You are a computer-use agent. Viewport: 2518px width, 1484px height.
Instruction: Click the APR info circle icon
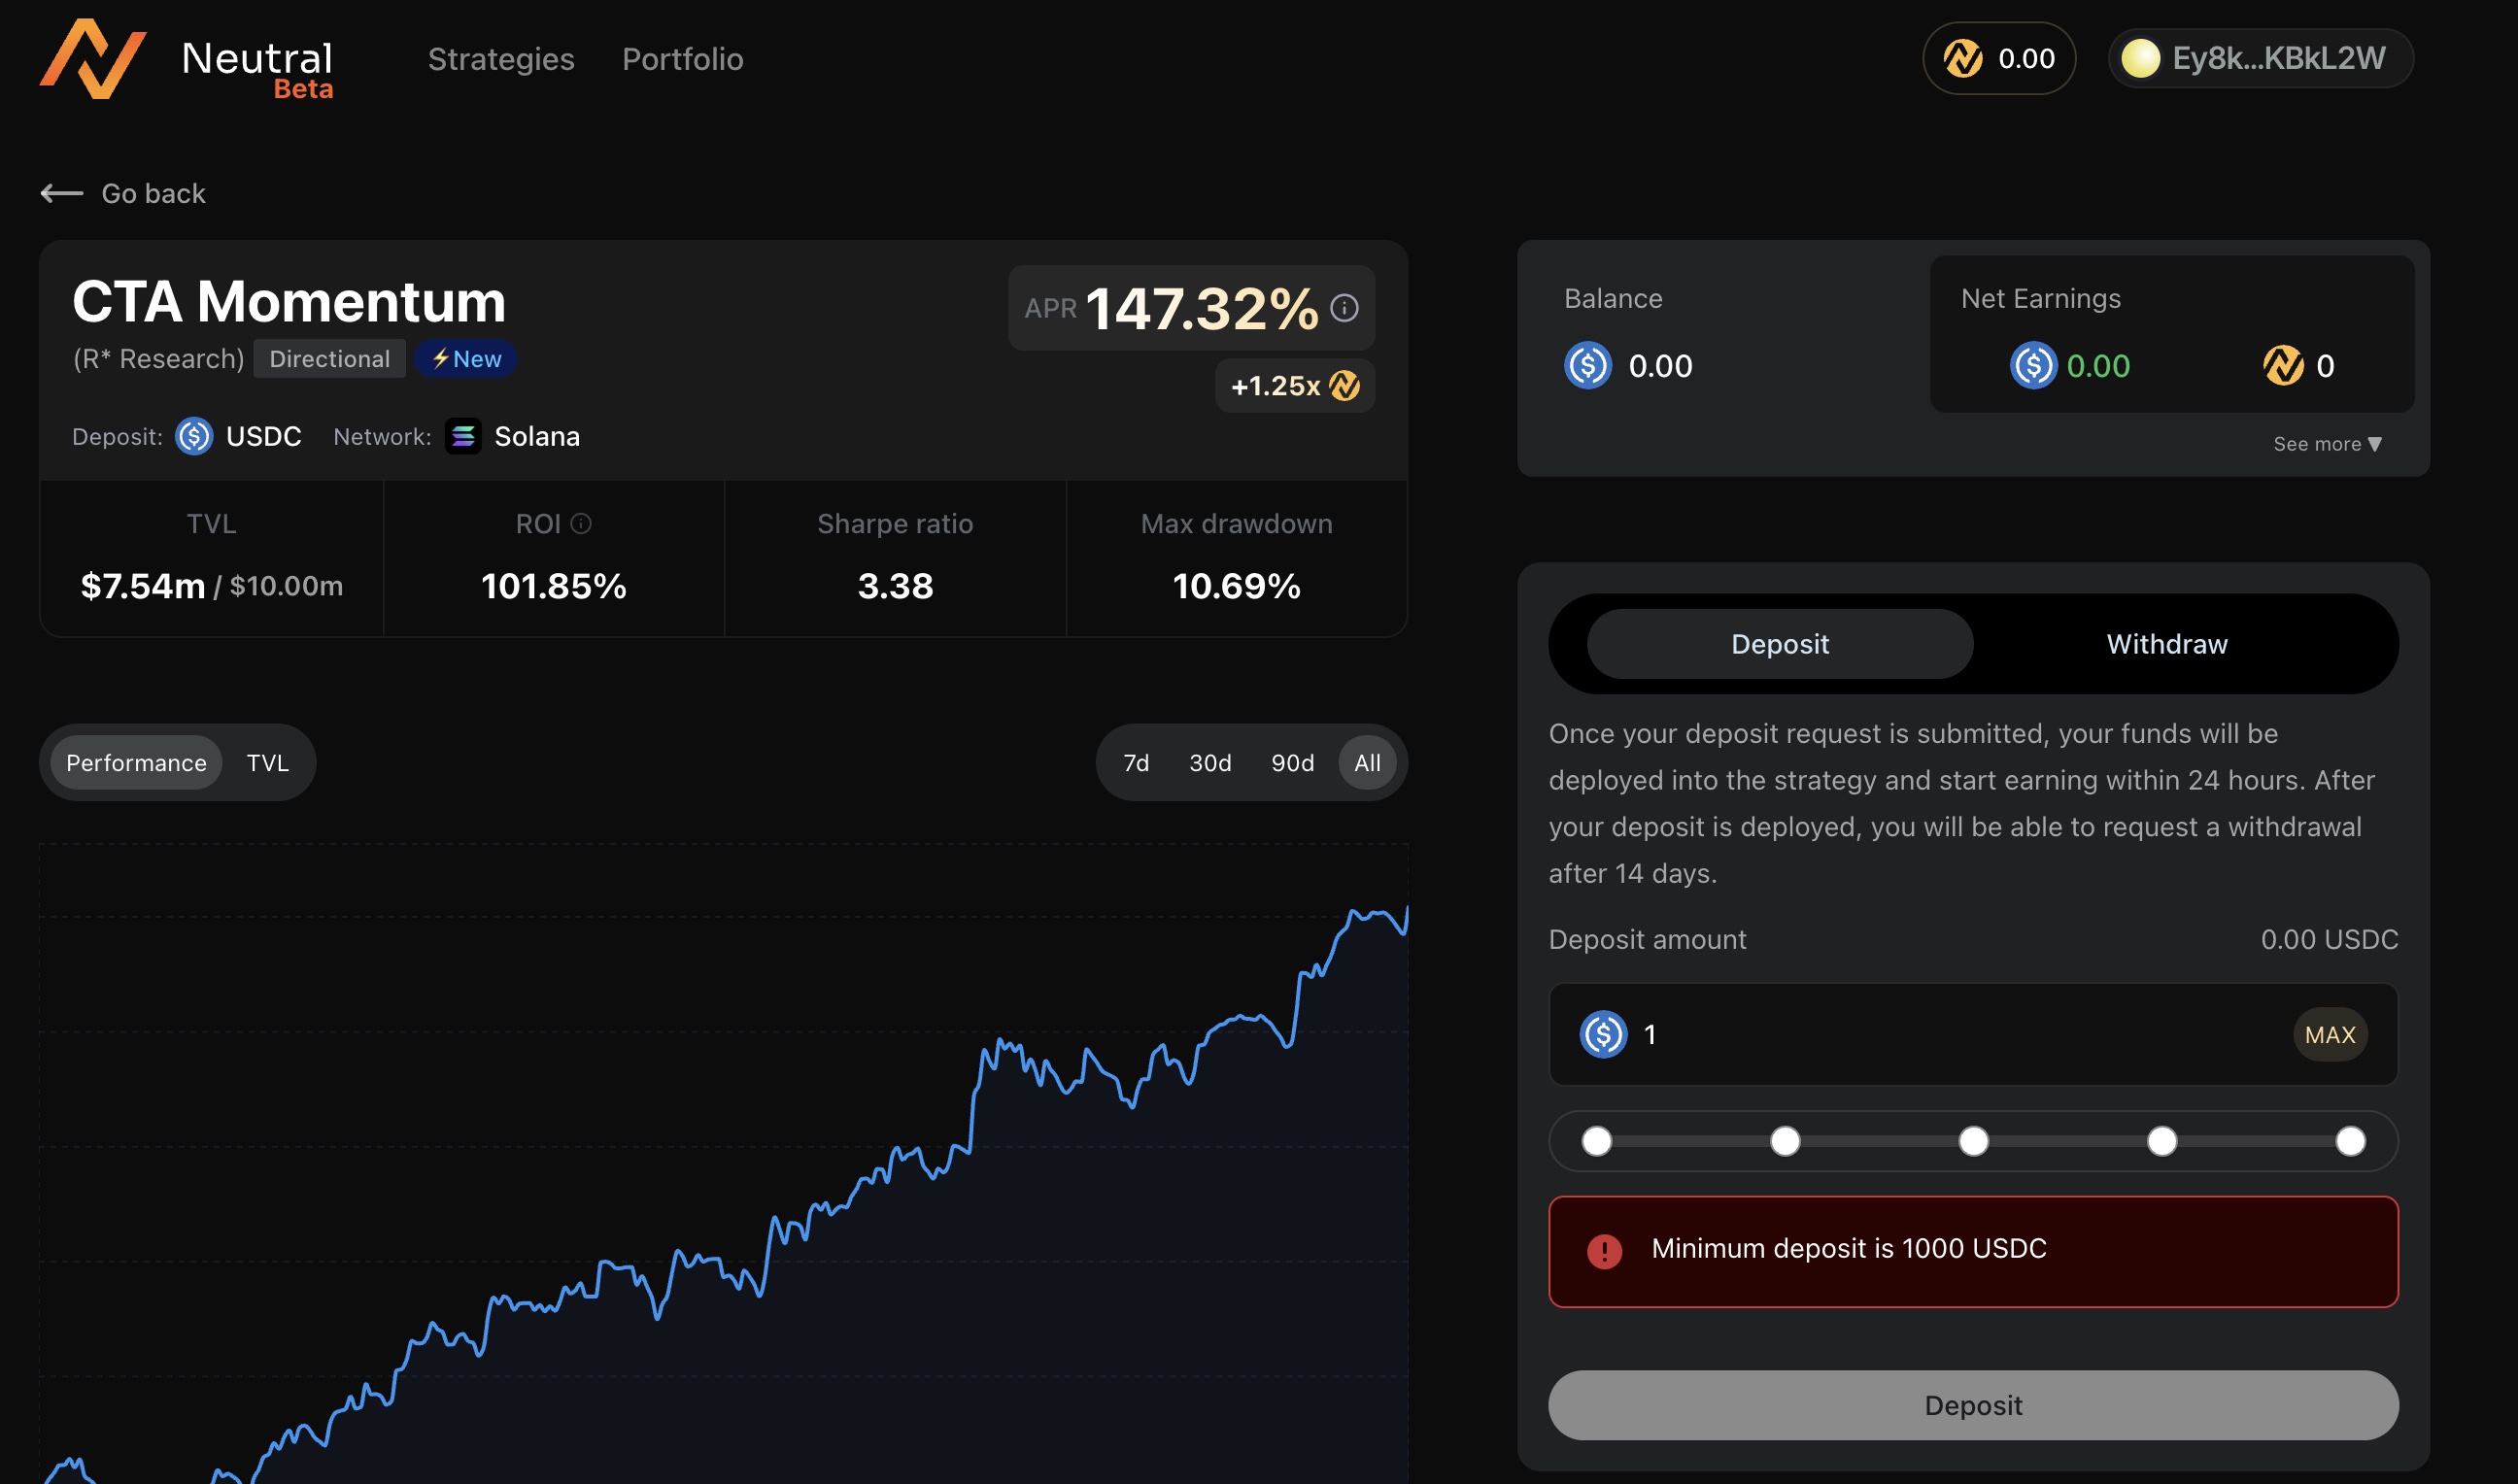pos(1344,308)
